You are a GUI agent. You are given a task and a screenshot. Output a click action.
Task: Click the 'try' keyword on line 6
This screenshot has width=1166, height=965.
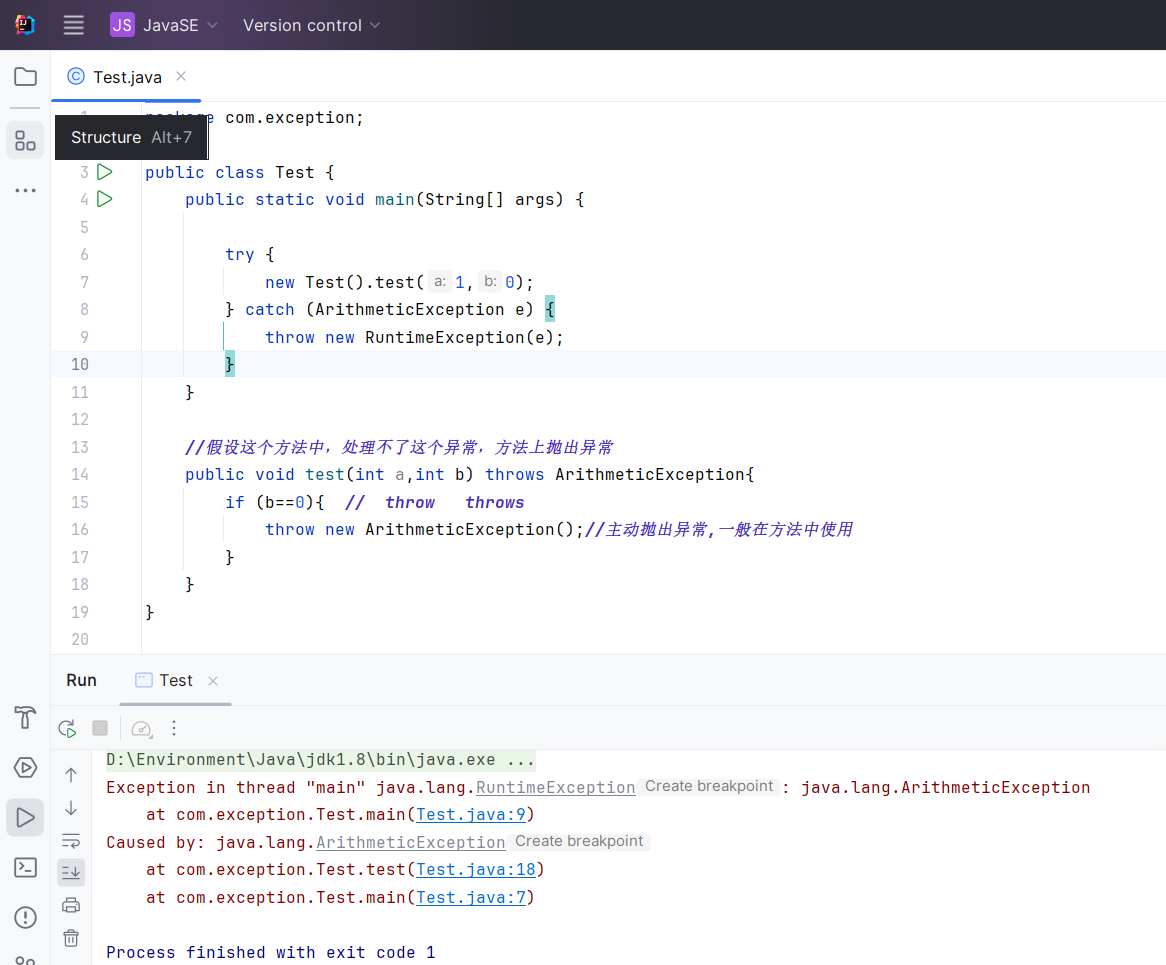pyautogui.click(x=239, y=254)
